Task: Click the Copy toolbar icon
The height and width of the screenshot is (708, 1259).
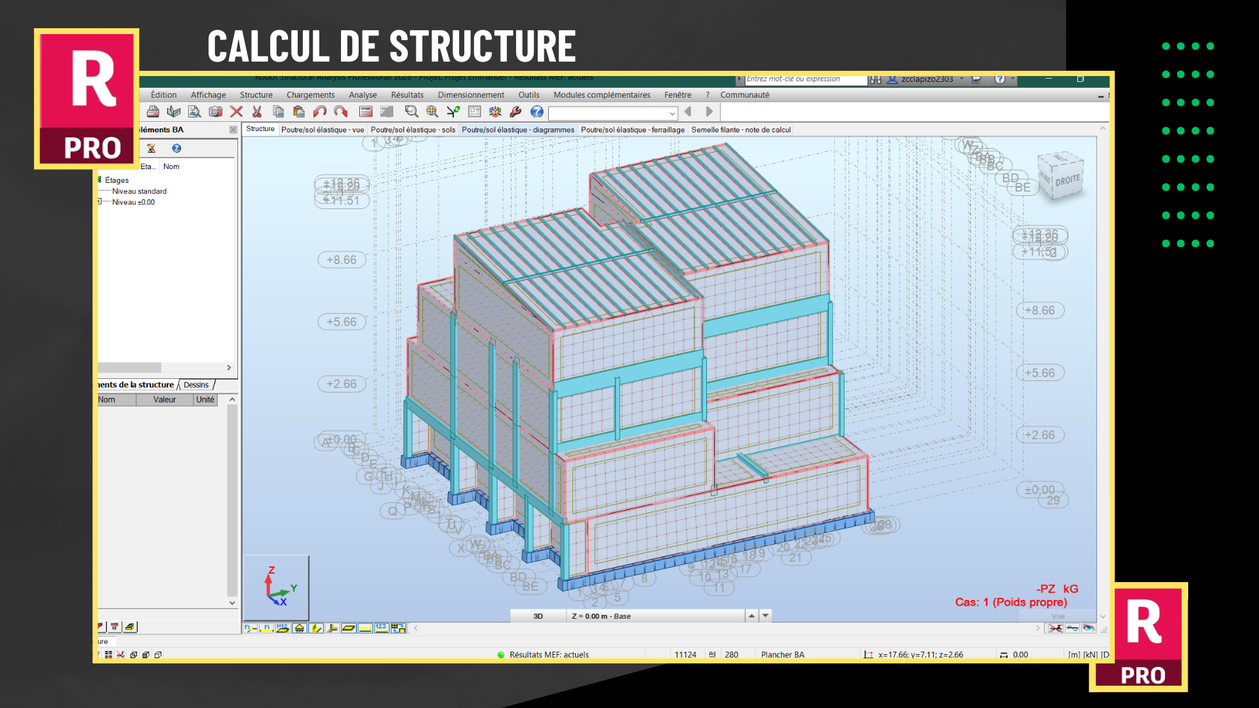Action: [x=278, y=112]
